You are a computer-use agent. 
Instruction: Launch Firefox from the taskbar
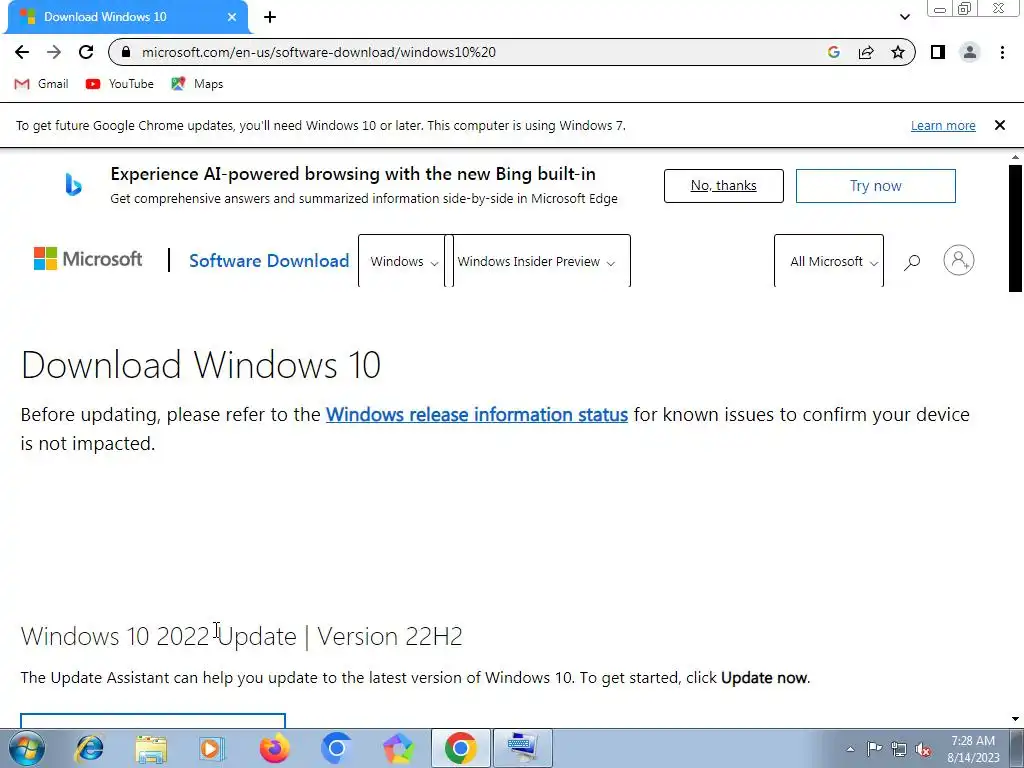tap(274, 748)
